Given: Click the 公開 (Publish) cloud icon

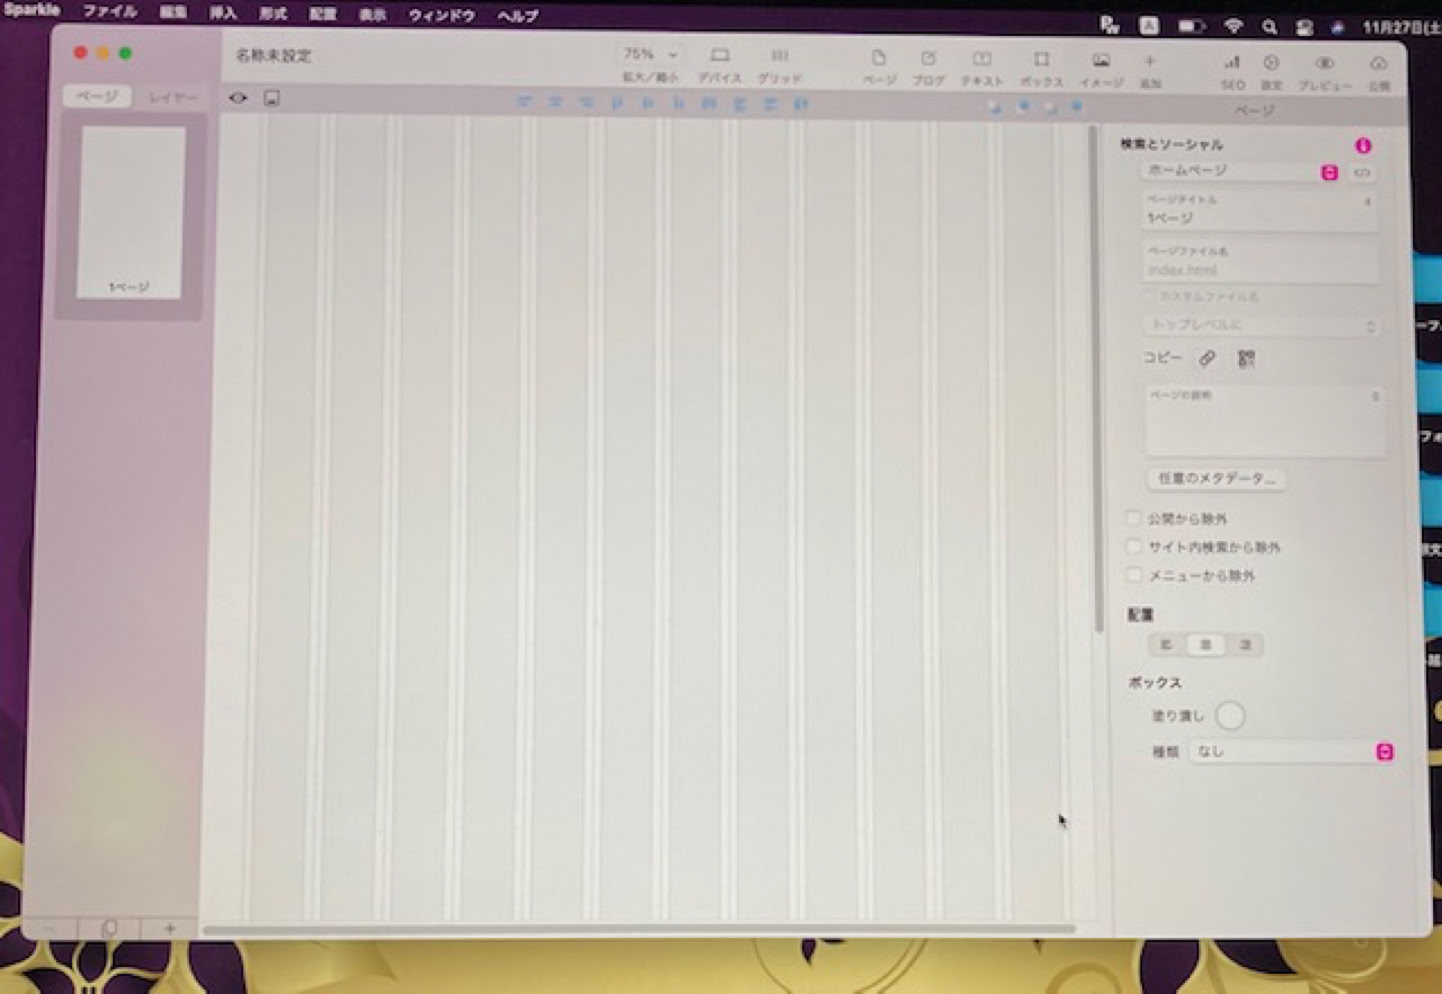Looking at the screenshot, I should coord(1379,63).
